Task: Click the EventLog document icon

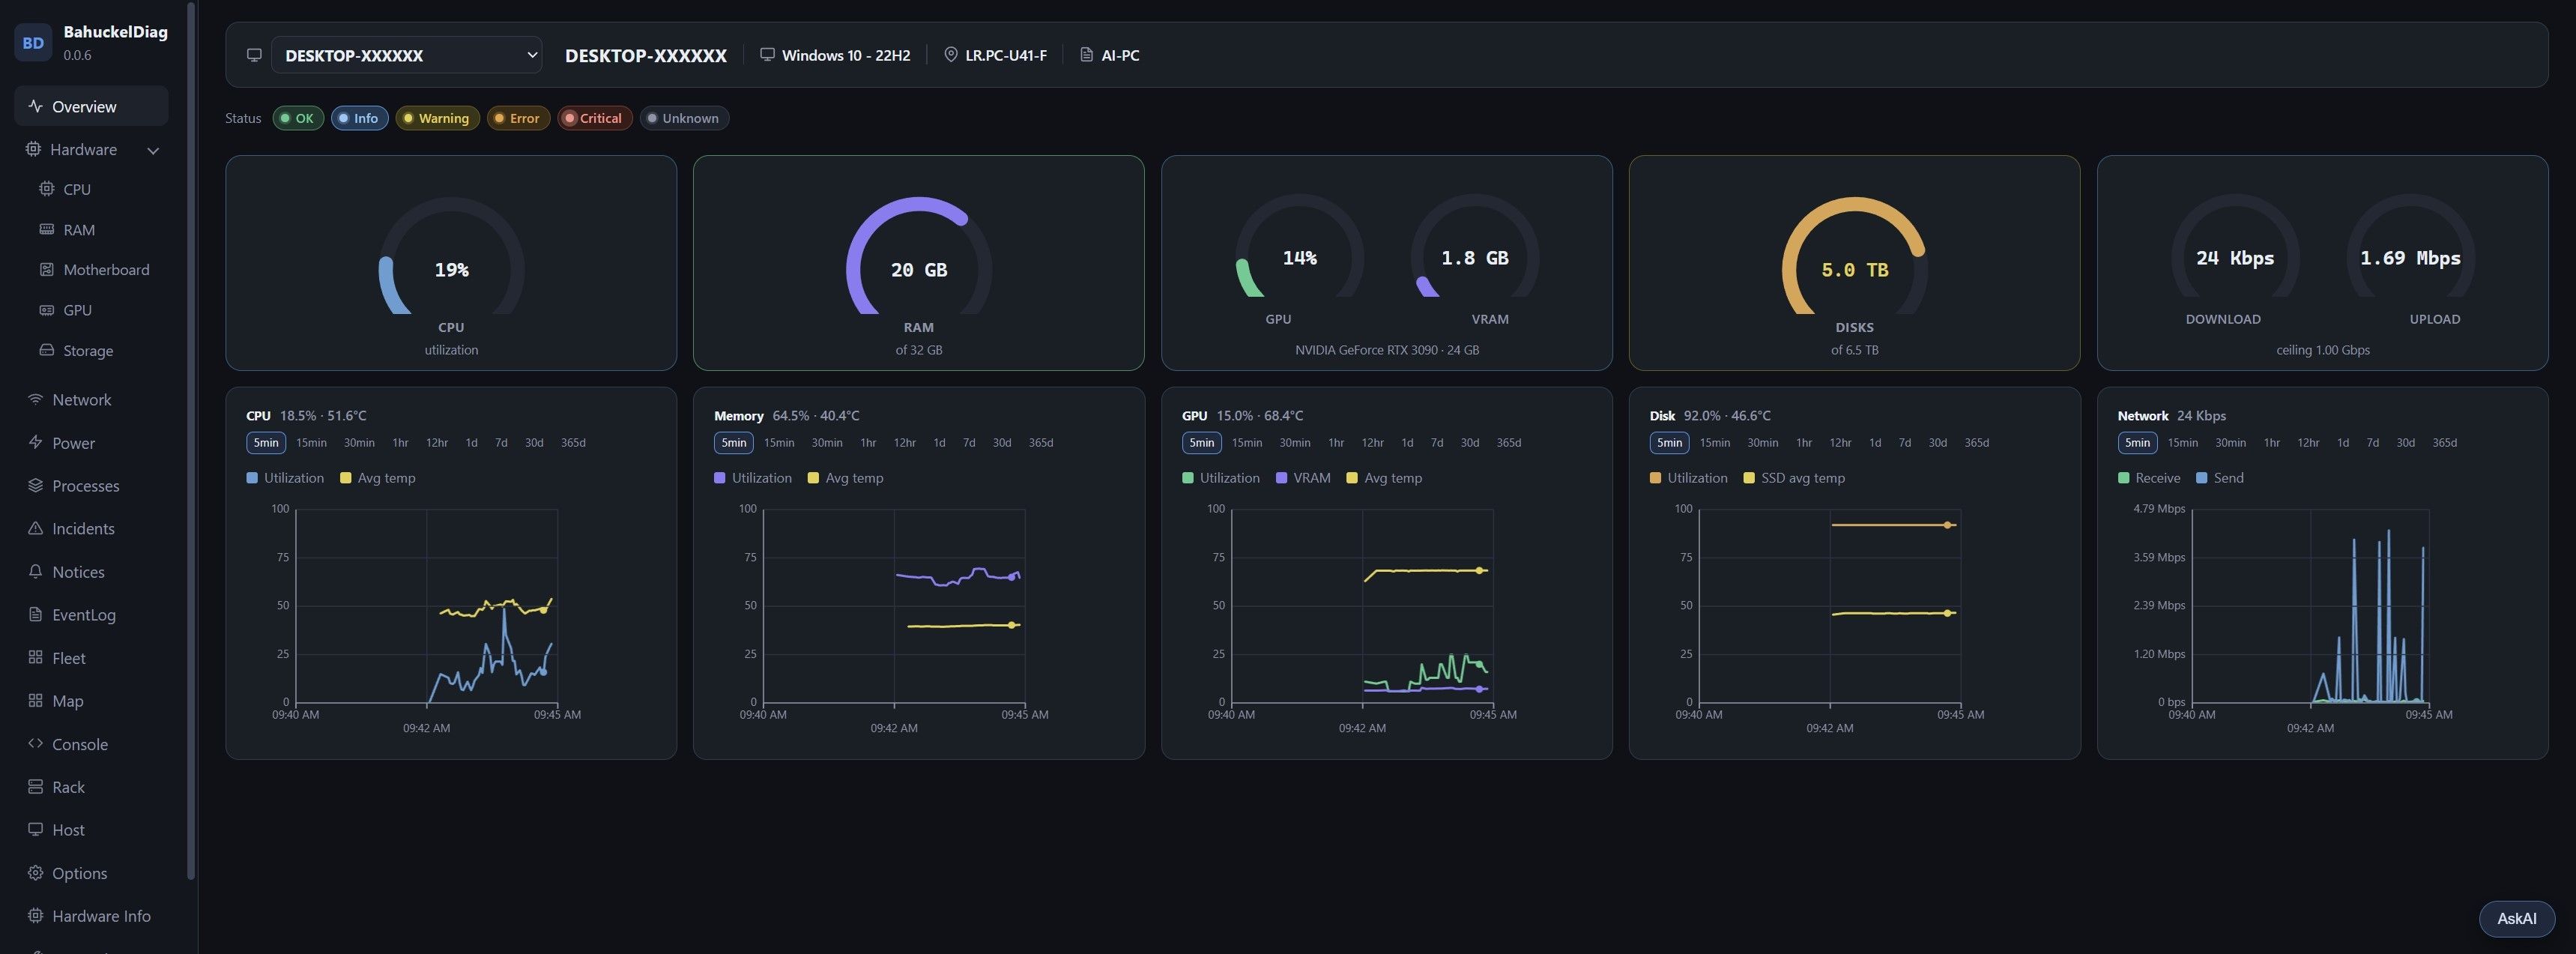Action: tap(35, 614)
